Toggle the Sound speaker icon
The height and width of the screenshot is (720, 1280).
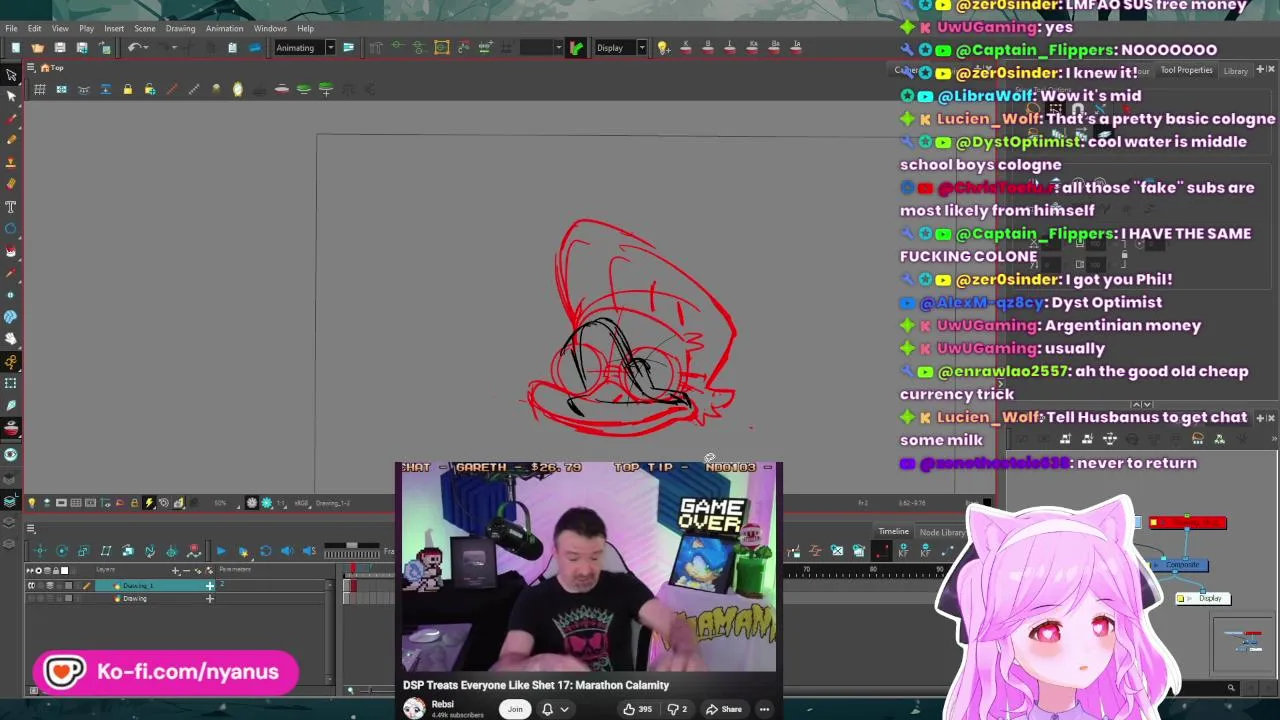287,551
